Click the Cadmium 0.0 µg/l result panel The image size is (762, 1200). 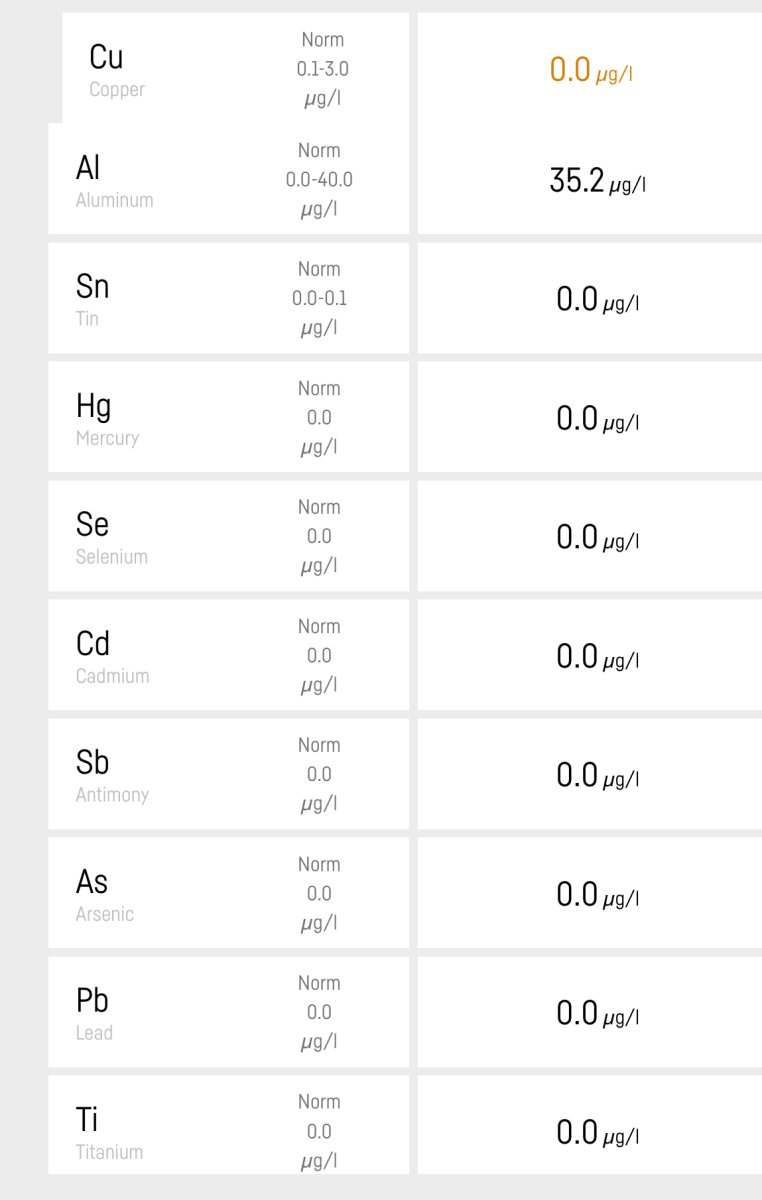point(590,655)
